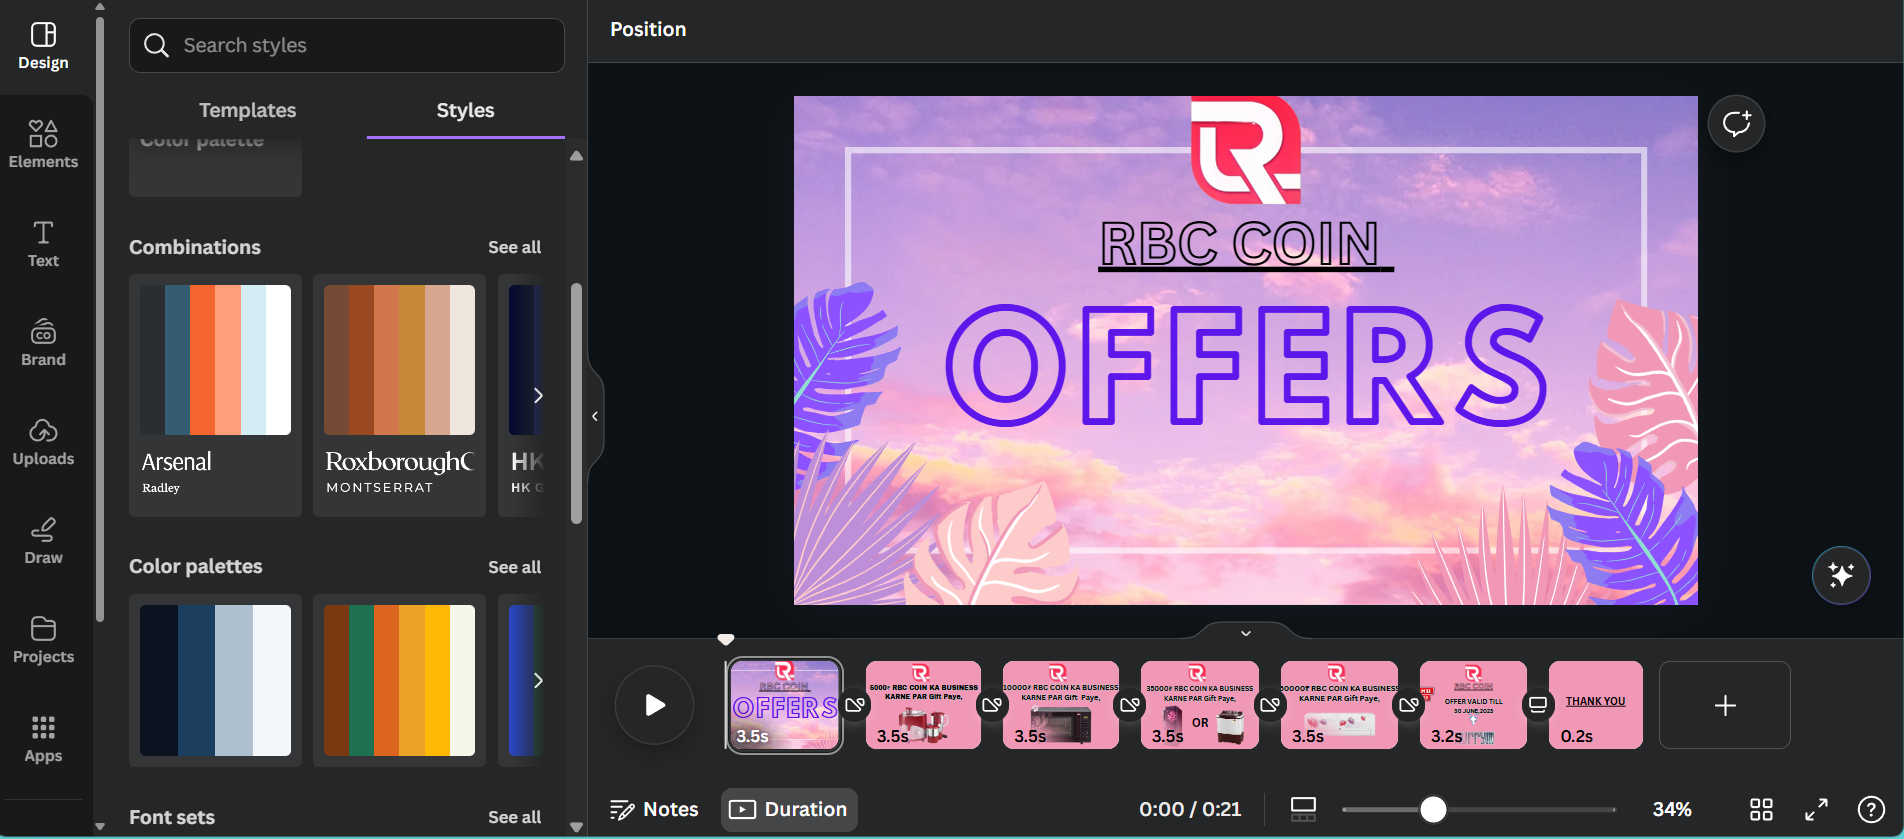
Task: Open the Uploads panel
Action: pyautogui.click(x=43, y=442)
